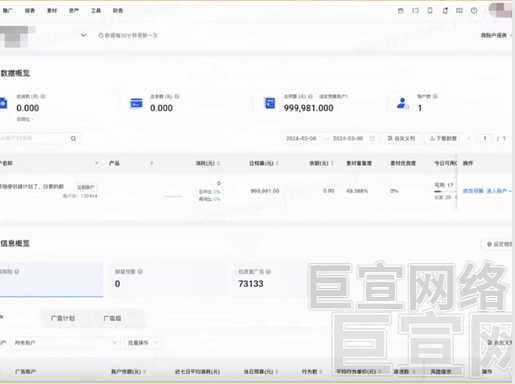515x384 pixels.
Task: Open the blurred user avatar menu
Action: (500, 10)
